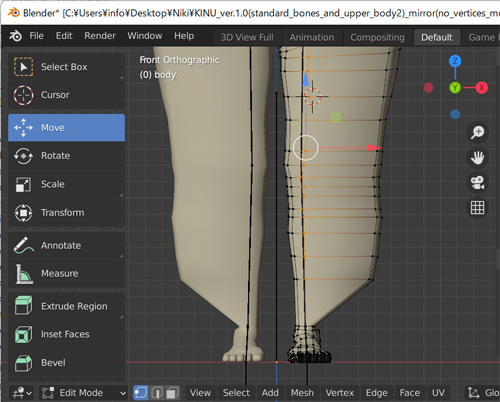Open the Render menu

[100, 36]
